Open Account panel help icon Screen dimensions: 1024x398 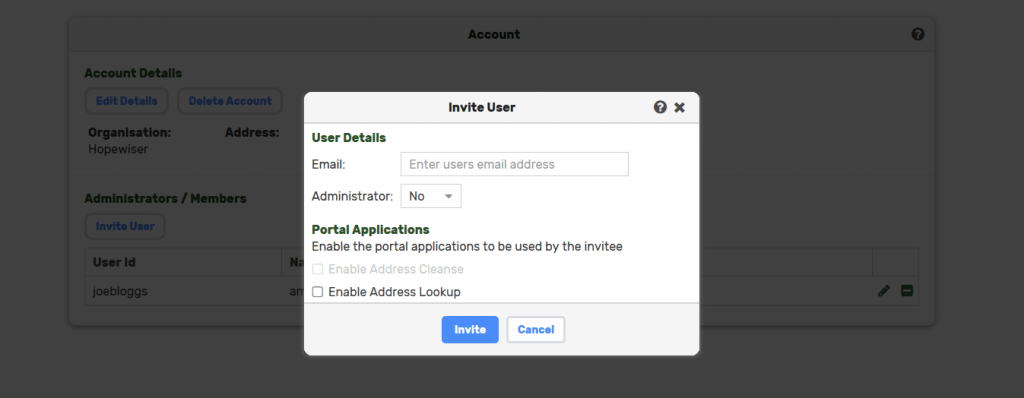918,34
